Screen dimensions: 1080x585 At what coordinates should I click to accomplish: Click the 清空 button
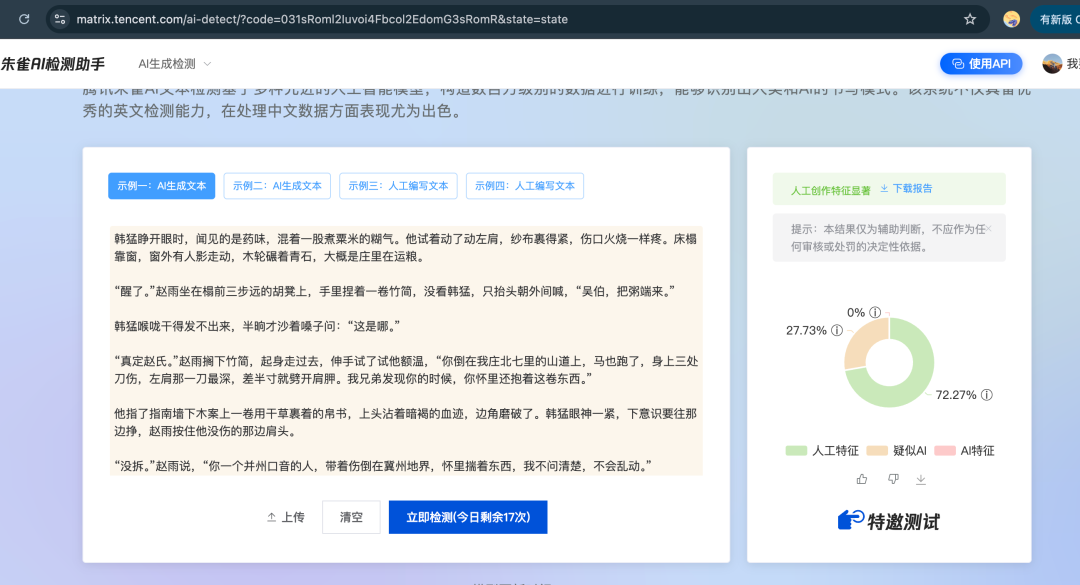point(351,517)
